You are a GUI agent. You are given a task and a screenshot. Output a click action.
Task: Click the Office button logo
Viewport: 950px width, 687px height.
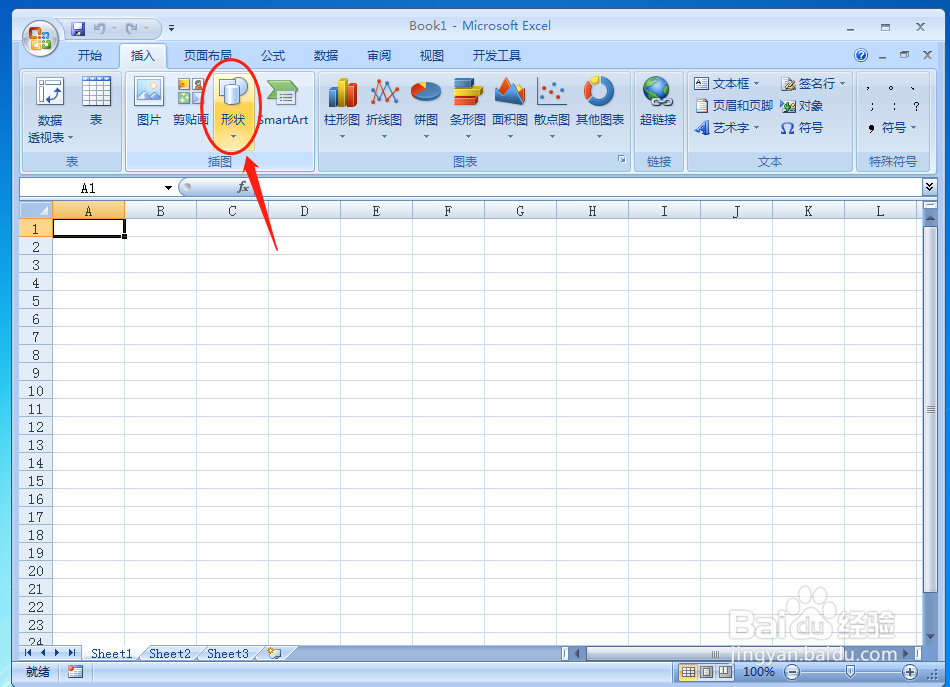pyautogui.click(x=41, y=38)
